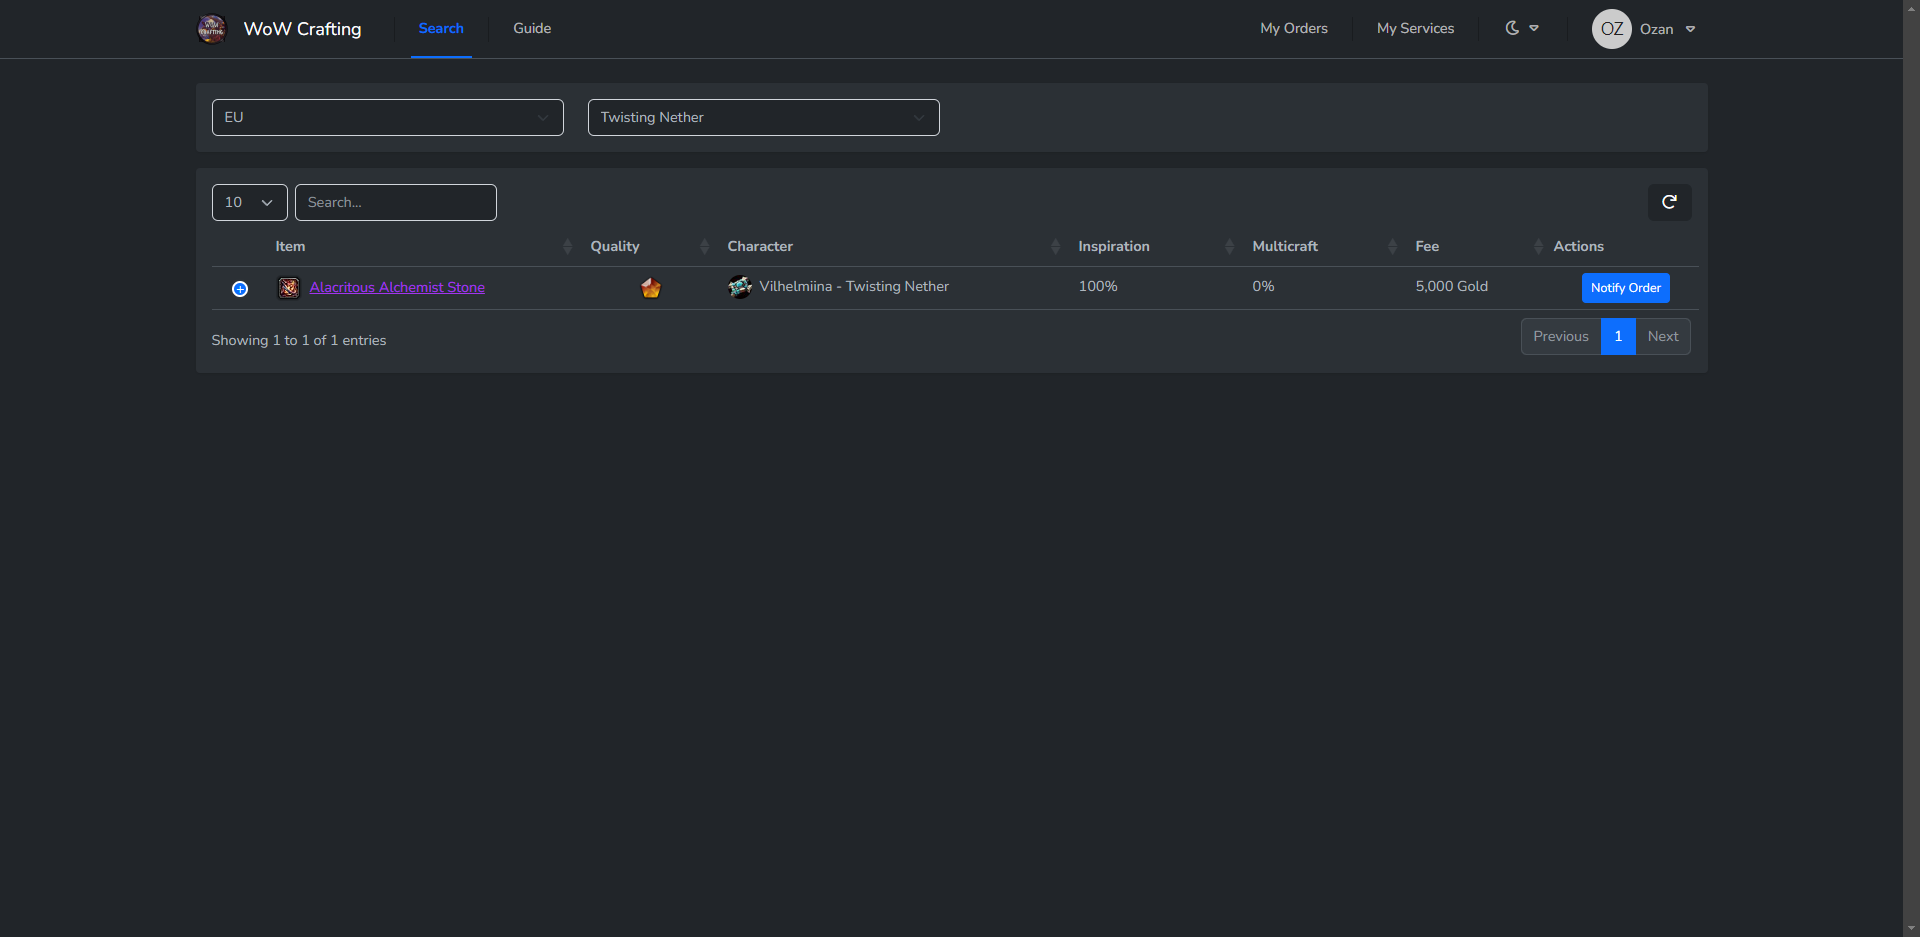Click Vilhelmiina - Twisting Nether character text
Viewport: 1920px width, 937px height.
854,286
